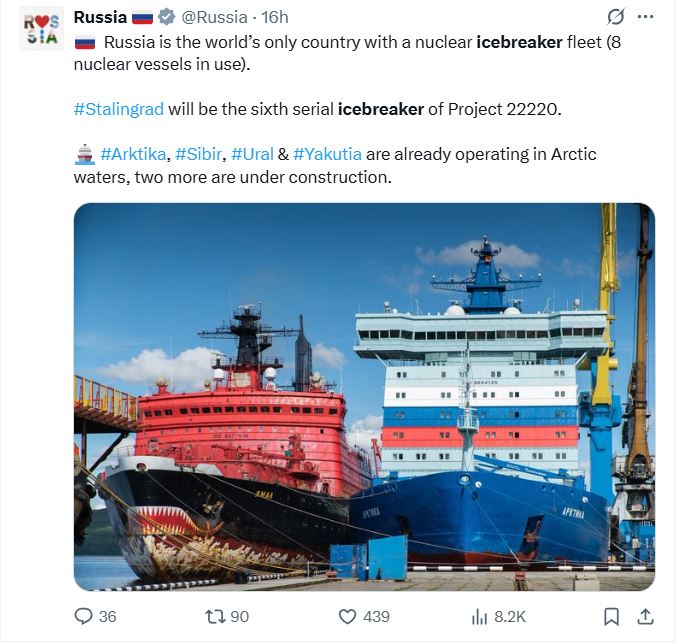The height and width of the screenshot is (643, 677).
Task: Open the Russia profile avatar
Action: pos(42,27)
